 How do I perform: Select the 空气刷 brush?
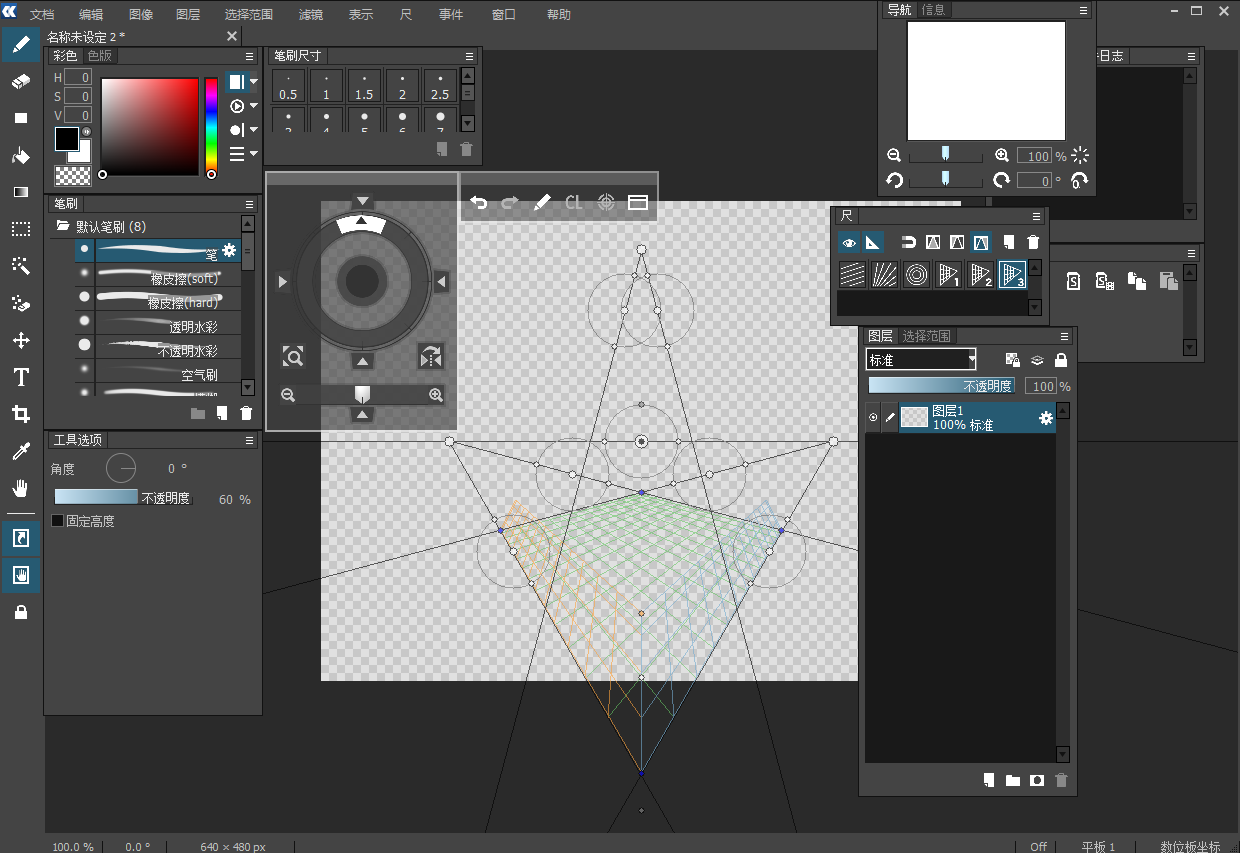pos(158,373)
